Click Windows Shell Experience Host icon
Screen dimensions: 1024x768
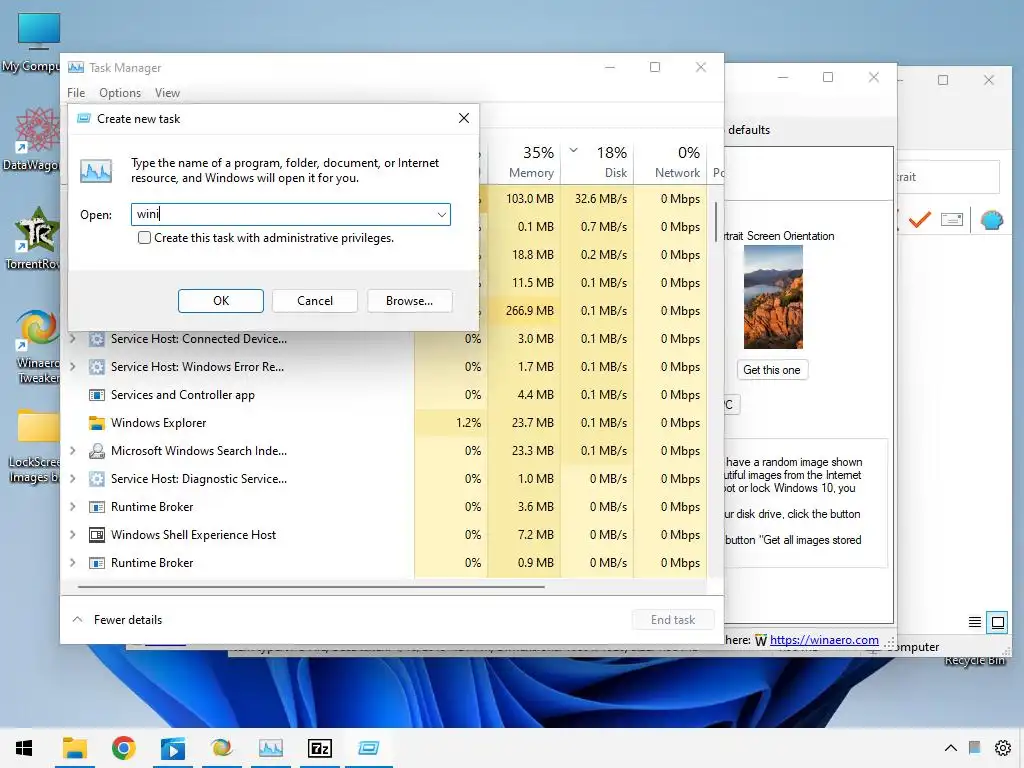click(97, 535)
